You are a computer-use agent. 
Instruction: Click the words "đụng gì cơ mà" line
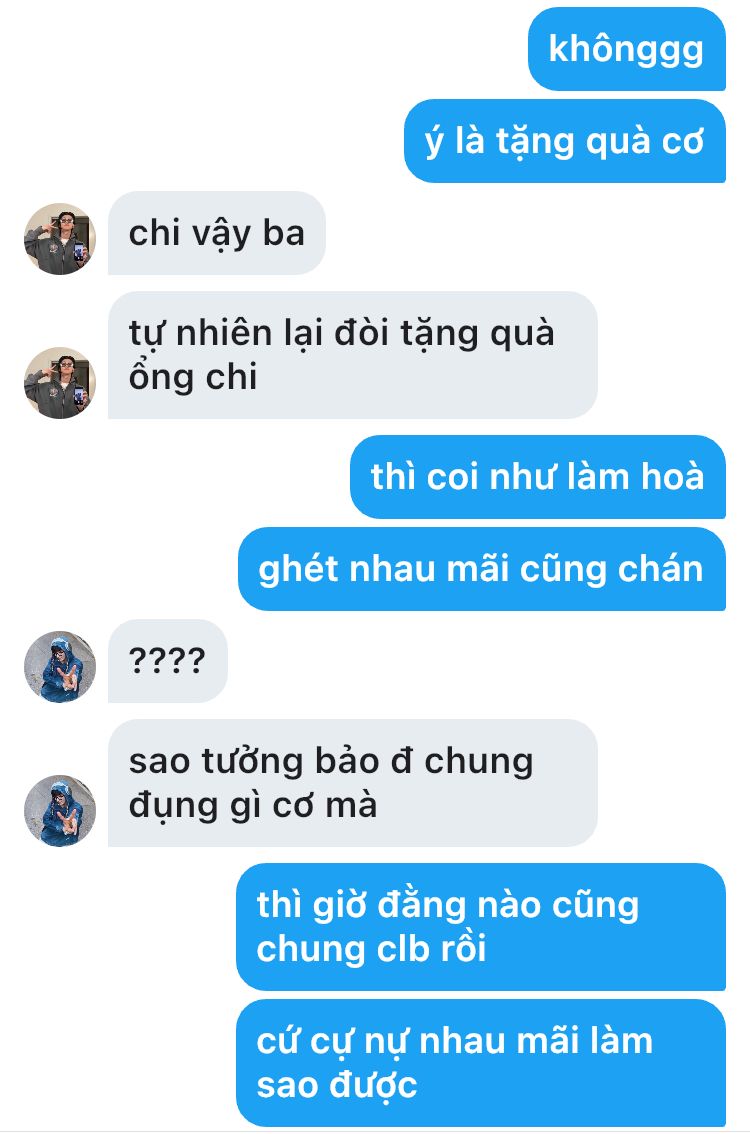(253, 806)
